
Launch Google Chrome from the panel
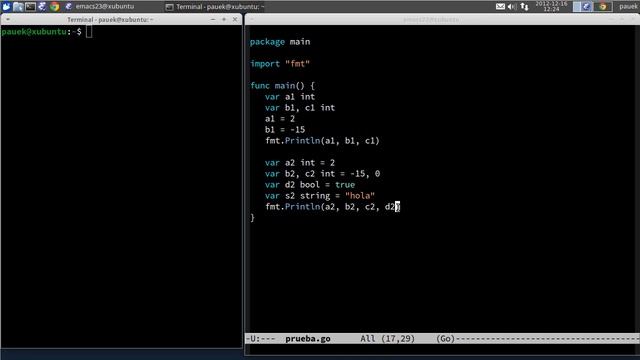pos(55,6)
